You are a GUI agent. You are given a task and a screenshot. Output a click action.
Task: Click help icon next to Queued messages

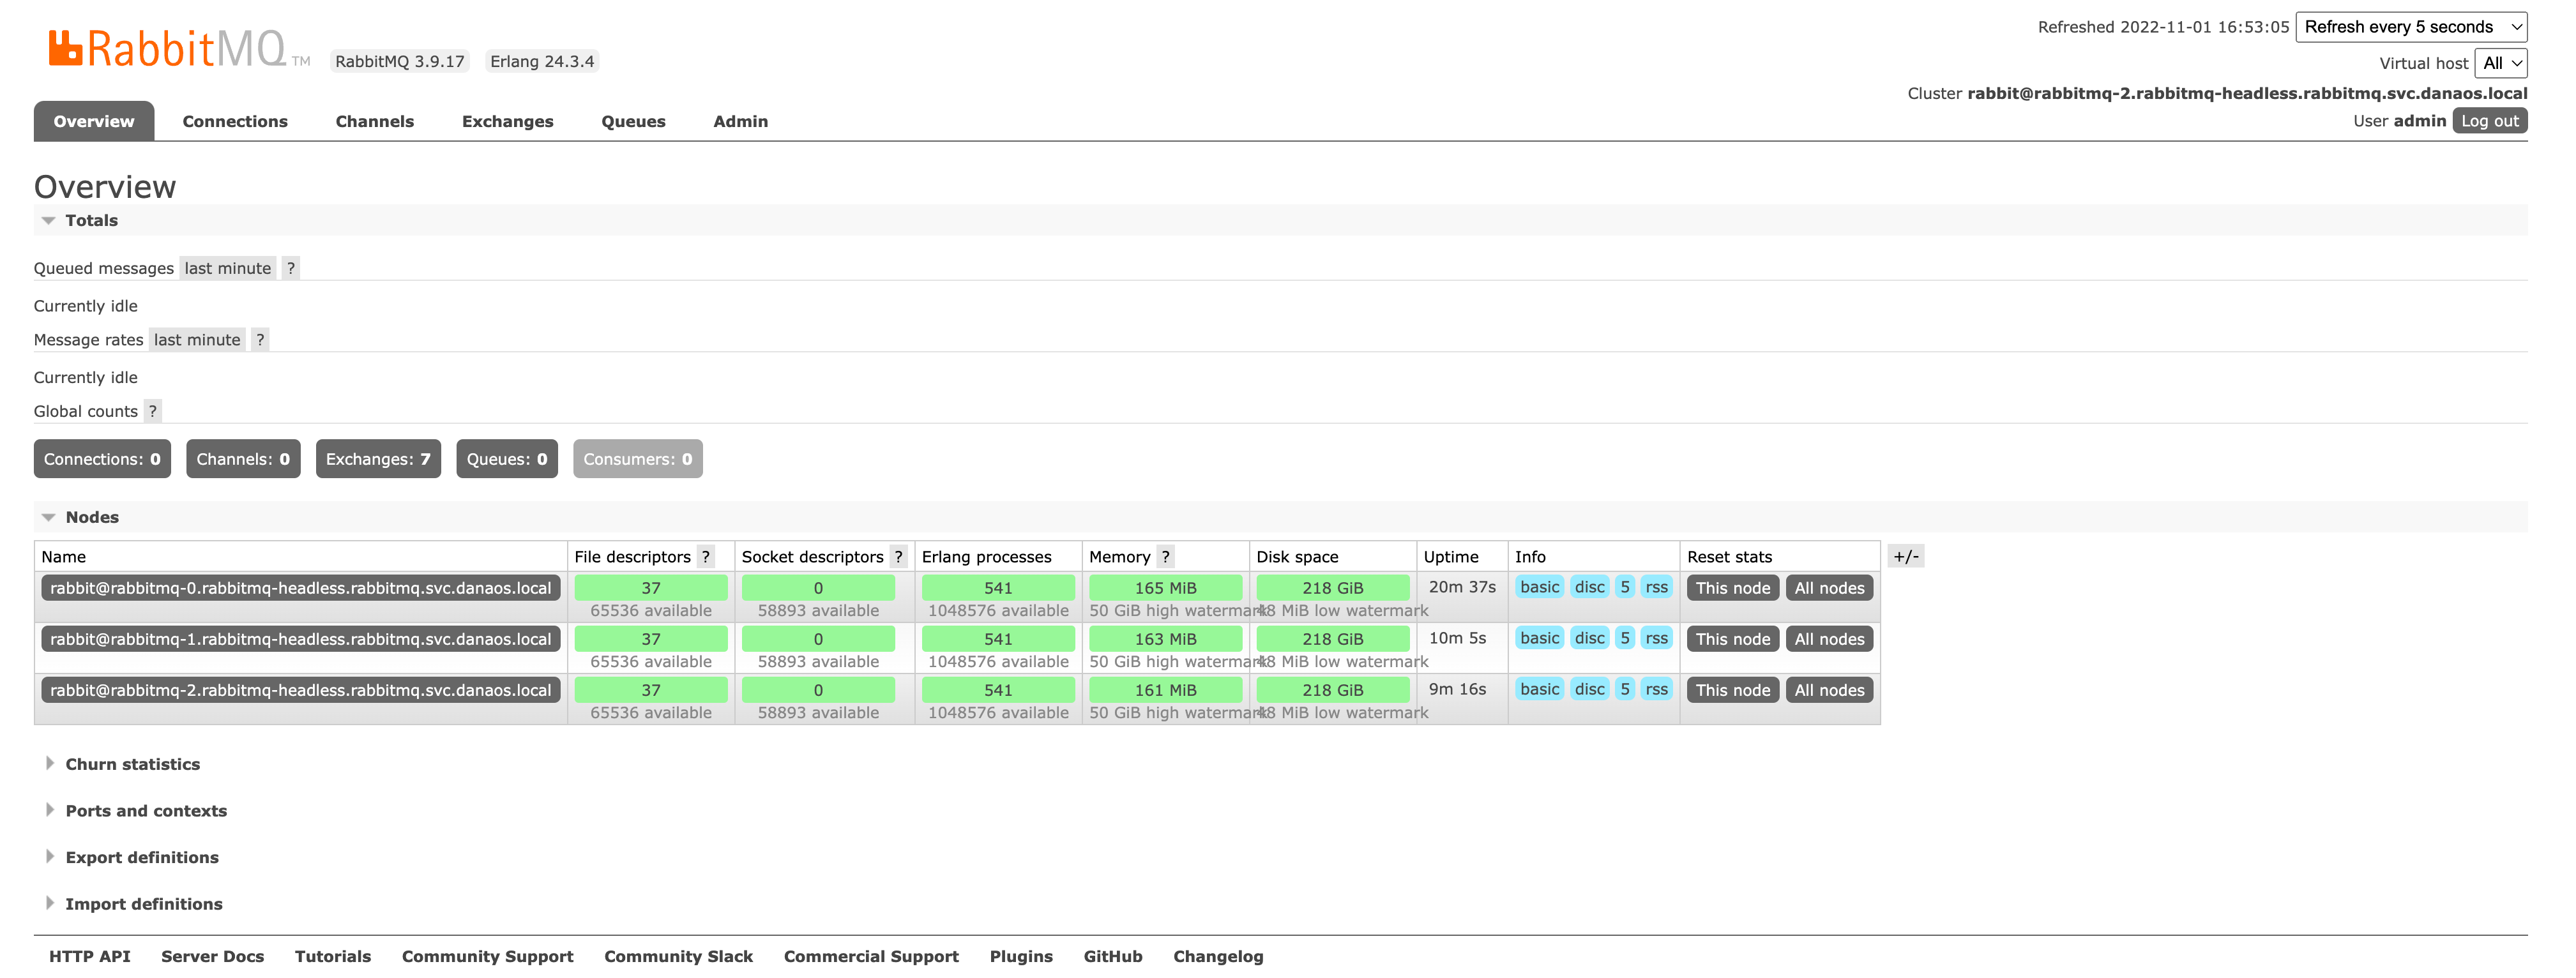pyautogui.click(x=290, y=268)
